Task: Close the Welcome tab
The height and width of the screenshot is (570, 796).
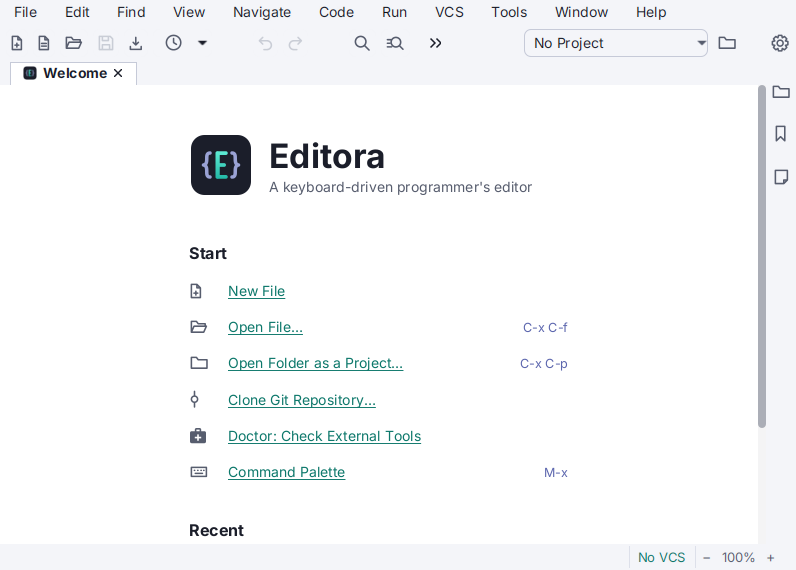Action: [118, 73]
